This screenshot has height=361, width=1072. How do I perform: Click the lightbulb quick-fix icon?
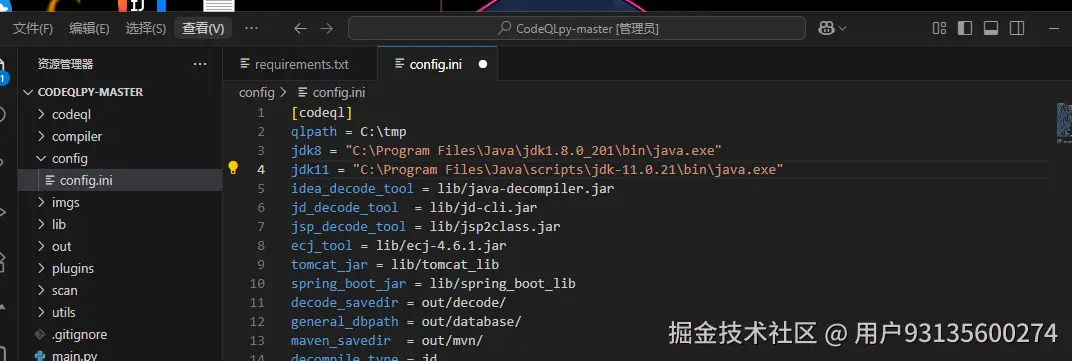point(233,168)
